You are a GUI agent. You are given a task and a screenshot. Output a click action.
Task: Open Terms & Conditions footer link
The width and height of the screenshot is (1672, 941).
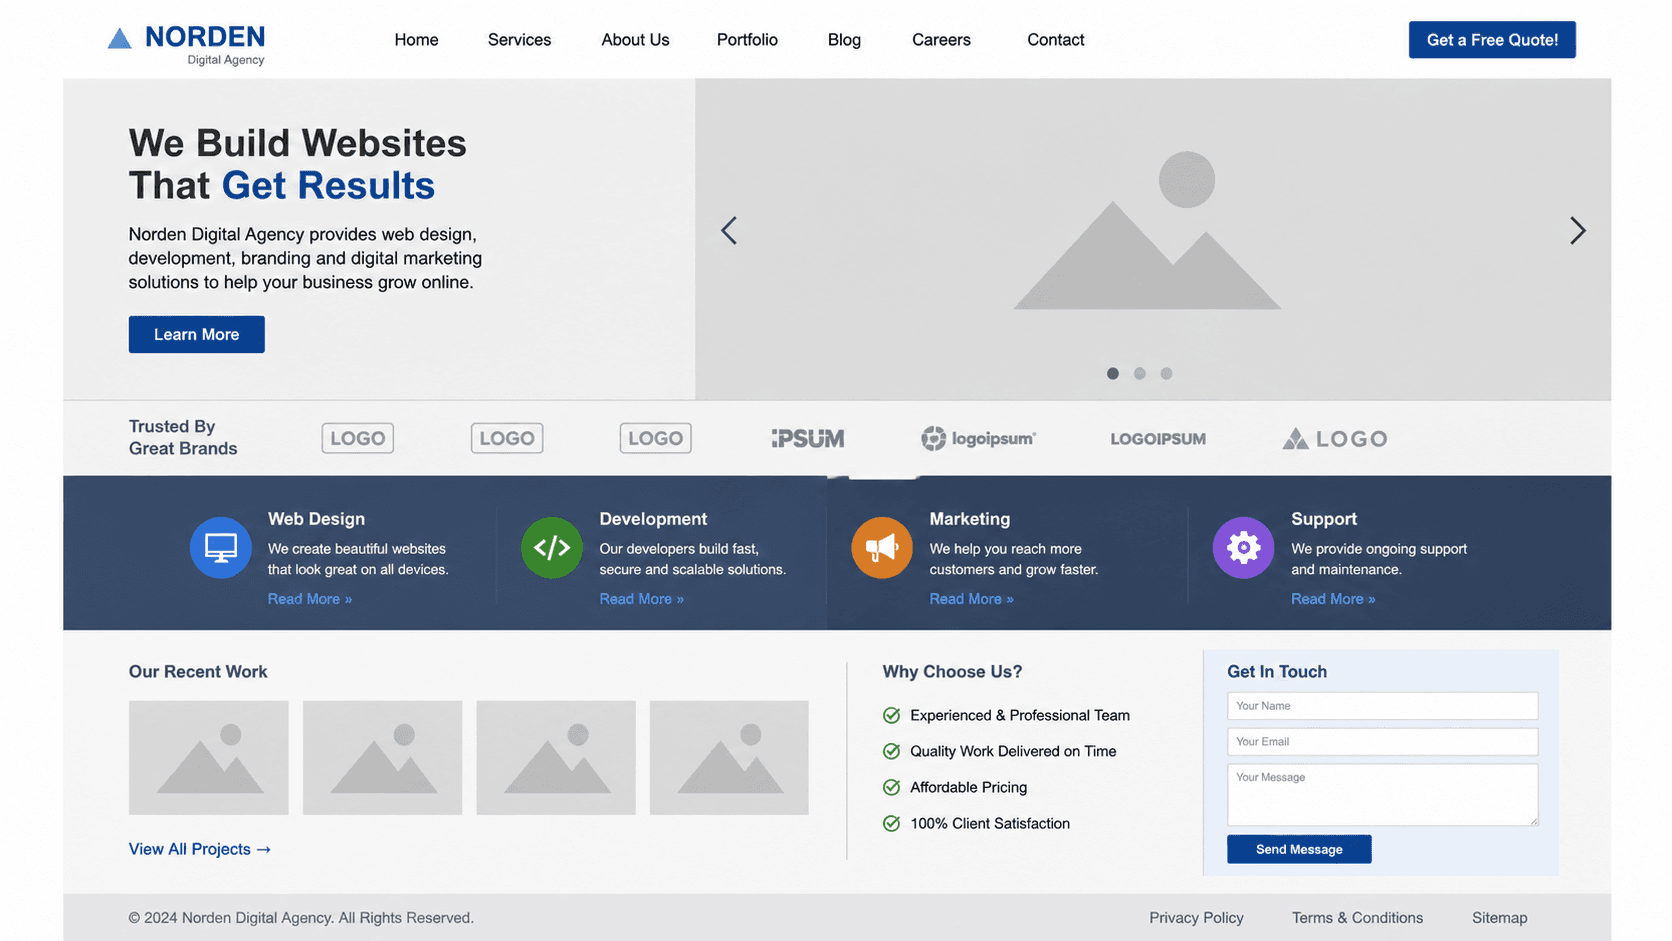click(x=1357, y=918)
